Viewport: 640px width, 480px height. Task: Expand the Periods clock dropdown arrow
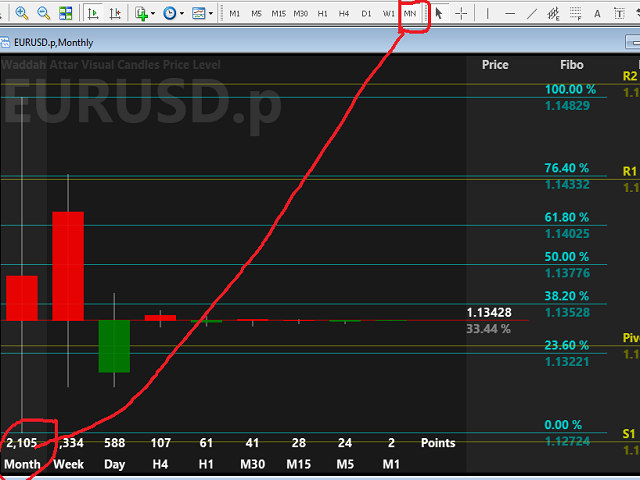coord(182,13)
